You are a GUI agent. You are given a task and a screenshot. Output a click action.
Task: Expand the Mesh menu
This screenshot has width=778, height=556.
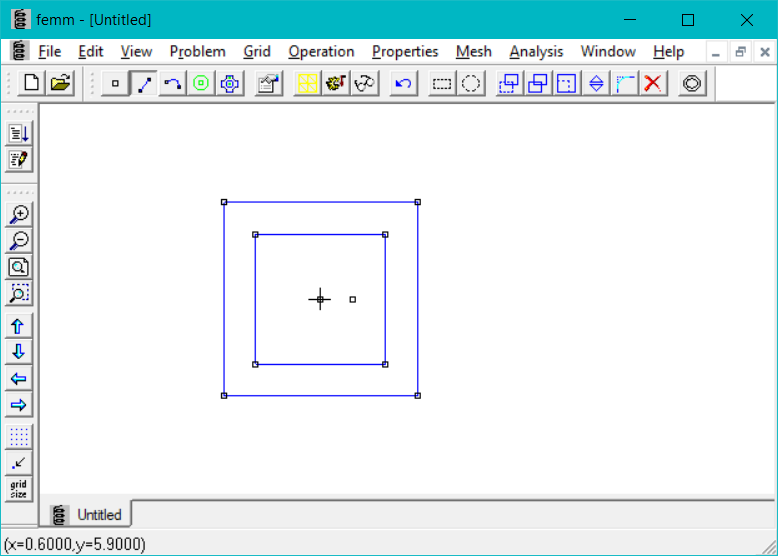pyautogui.click(x=473, y=51)
